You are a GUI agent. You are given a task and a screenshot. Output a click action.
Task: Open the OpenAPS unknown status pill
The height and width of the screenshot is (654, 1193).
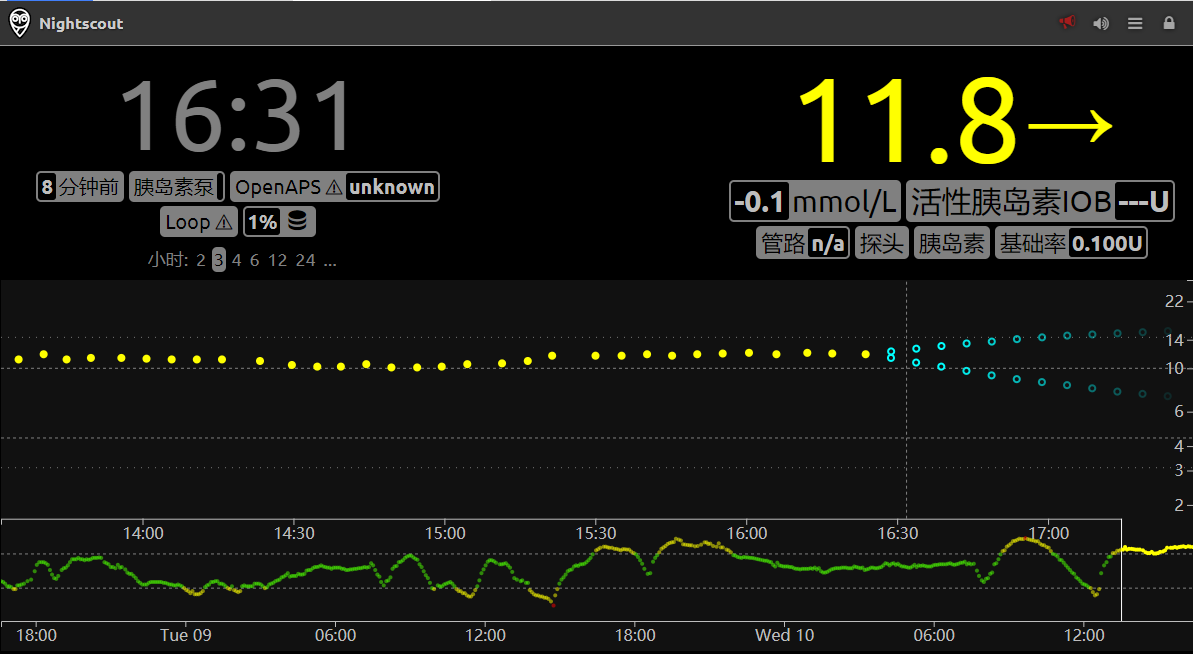pyautogui.click(x=335, y=186)
